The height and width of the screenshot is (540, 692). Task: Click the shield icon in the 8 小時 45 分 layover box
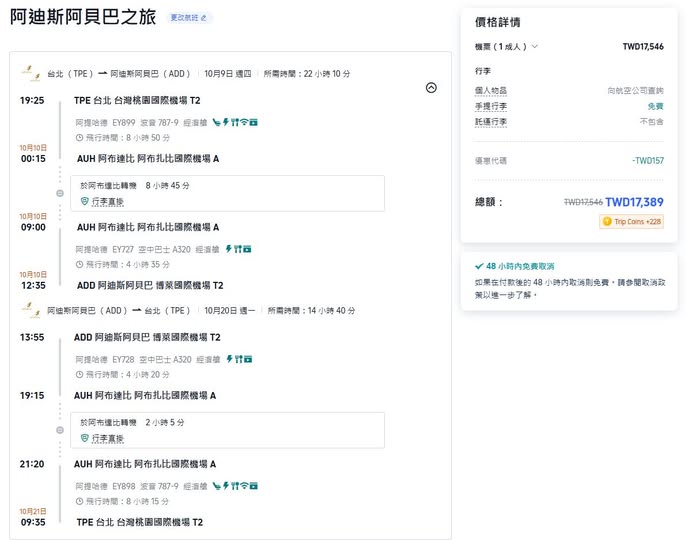click(x=85, y=201)
